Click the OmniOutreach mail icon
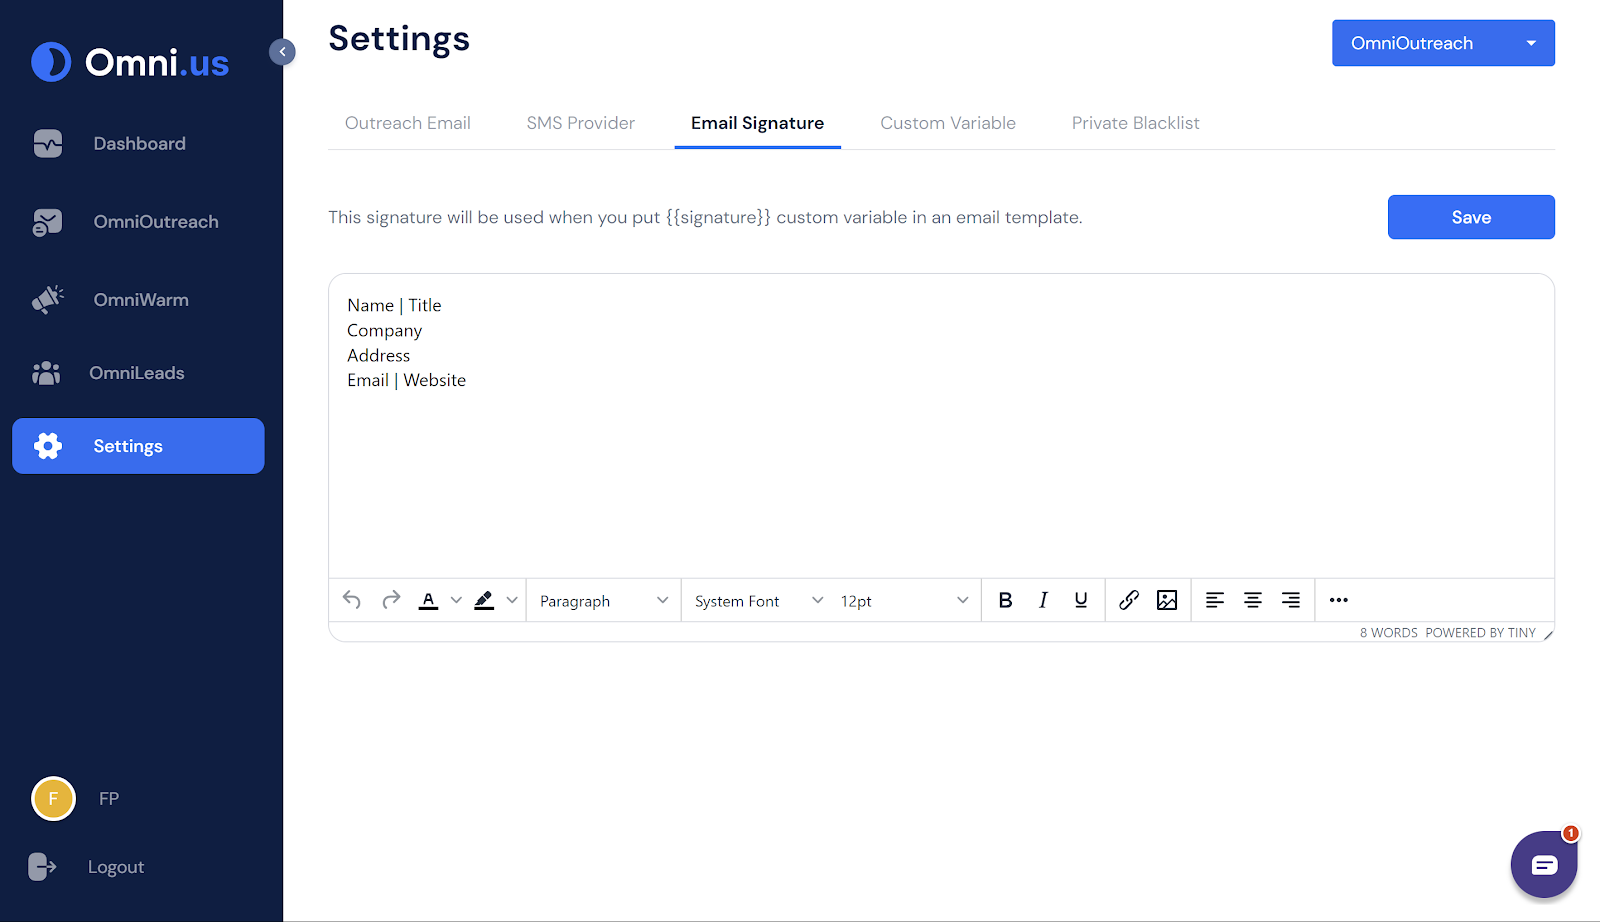Screen dimensions: 1600x922 (x=47, y=222)
